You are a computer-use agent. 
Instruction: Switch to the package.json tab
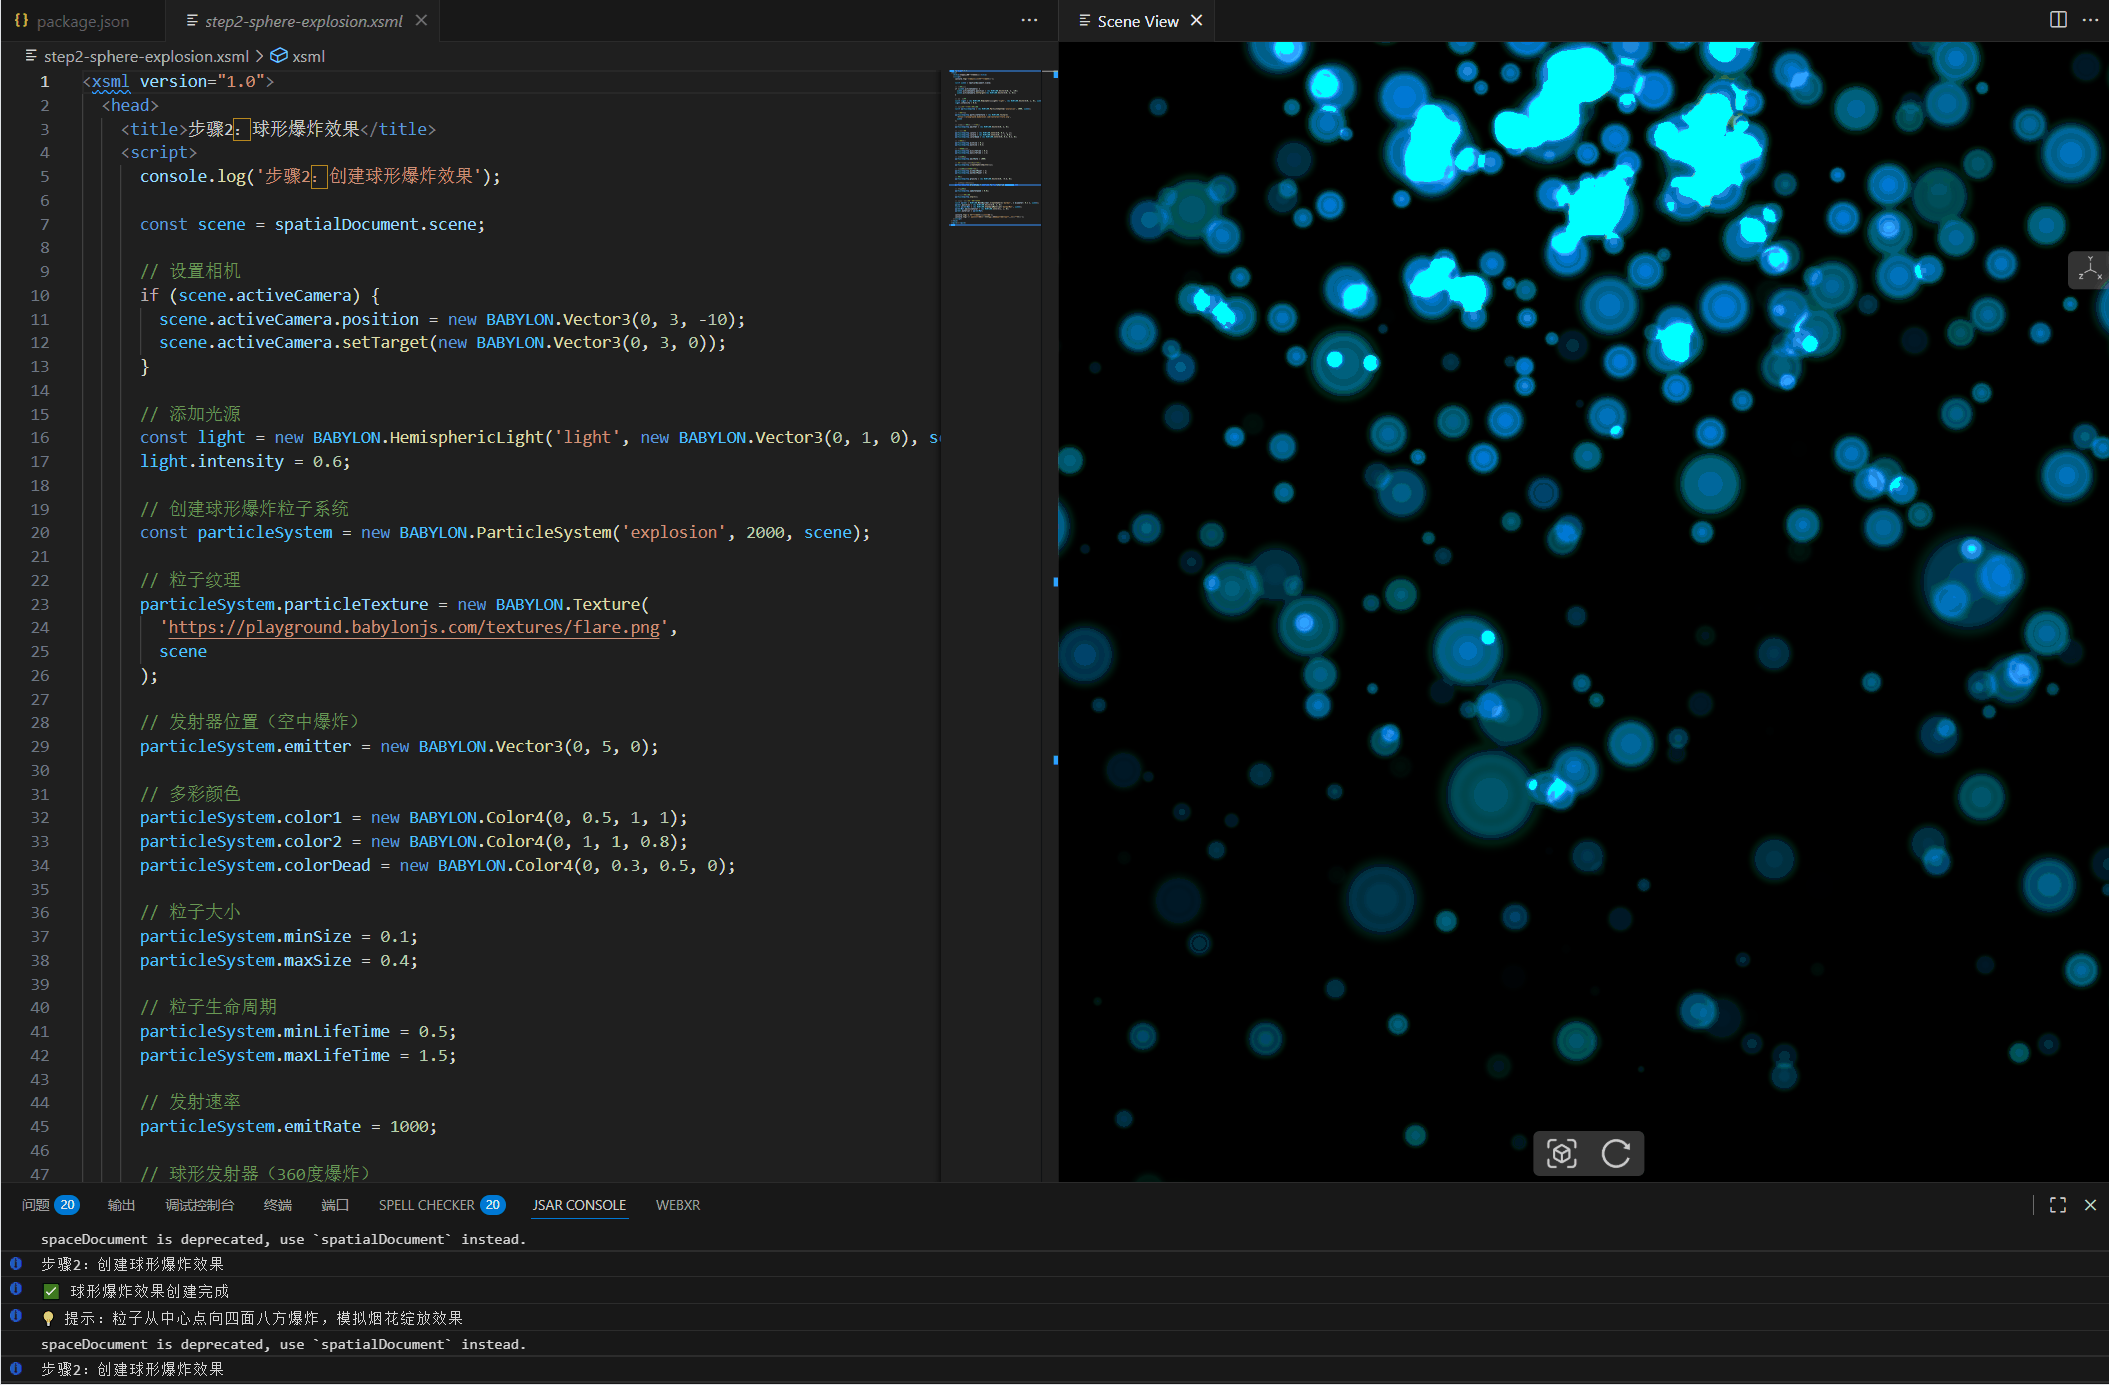pyautogui.click(x=82, y=21)
